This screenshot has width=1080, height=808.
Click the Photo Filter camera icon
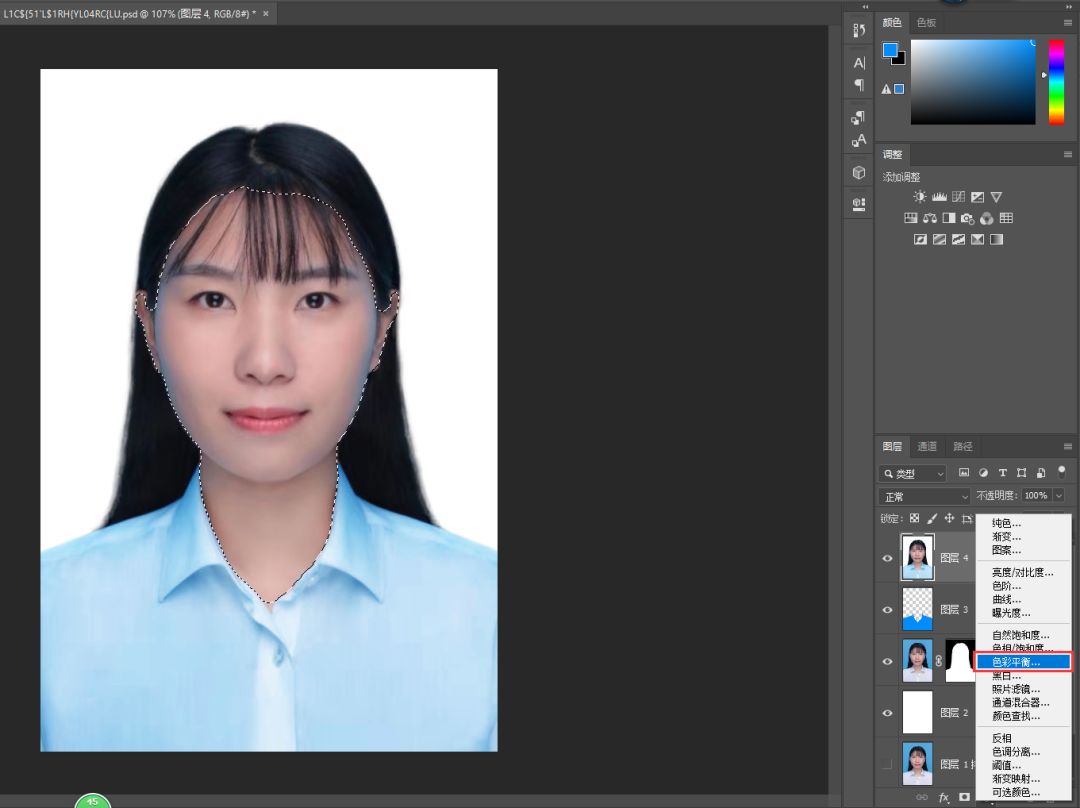967,218
